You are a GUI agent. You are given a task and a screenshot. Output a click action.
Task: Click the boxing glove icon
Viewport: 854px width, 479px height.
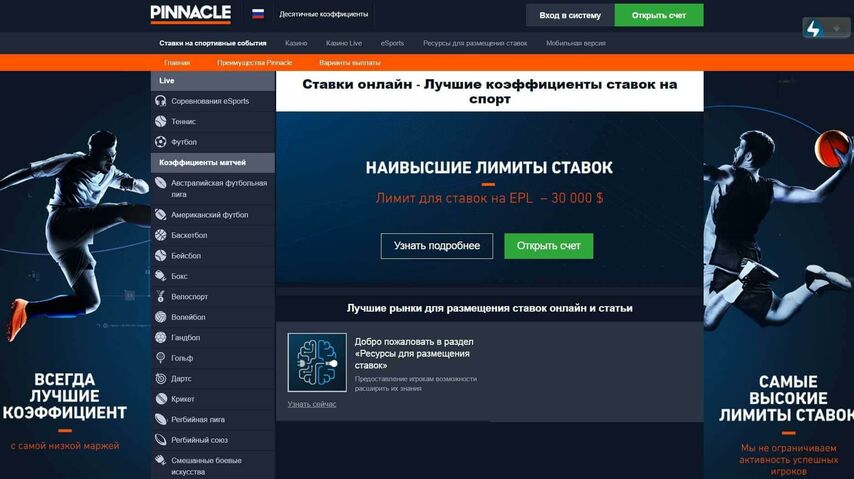(x=161, y=276)
